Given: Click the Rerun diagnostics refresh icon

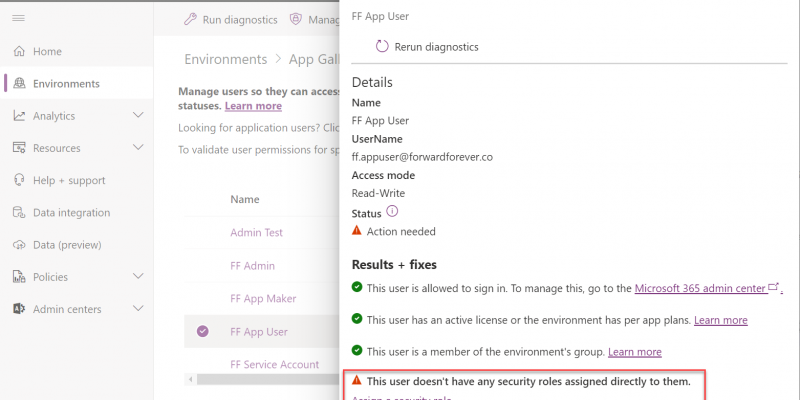Looking at the screenshot, I should [382, 46].
